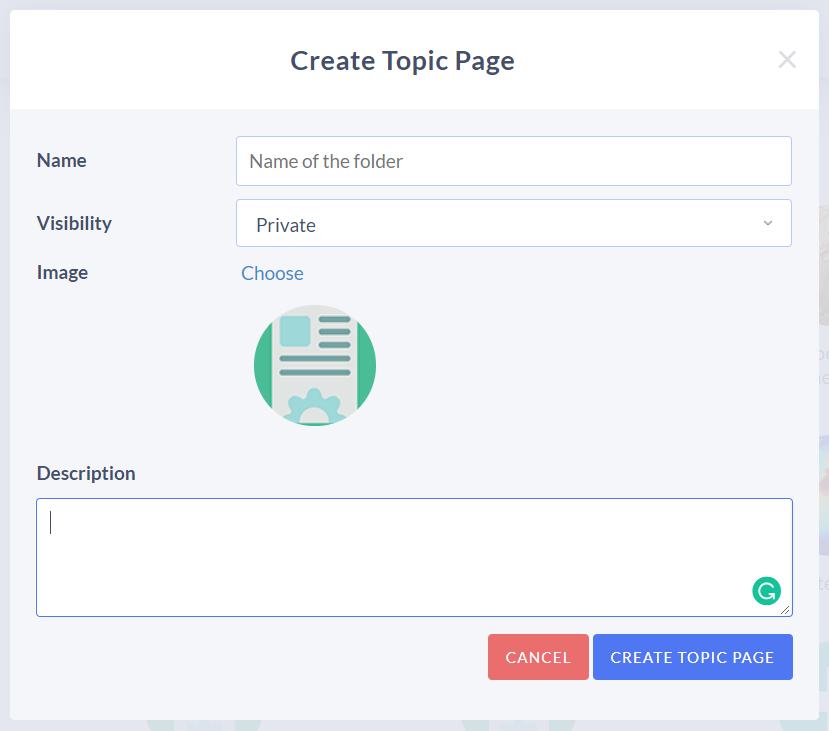Choose a new image for the topic

[272, 272]
